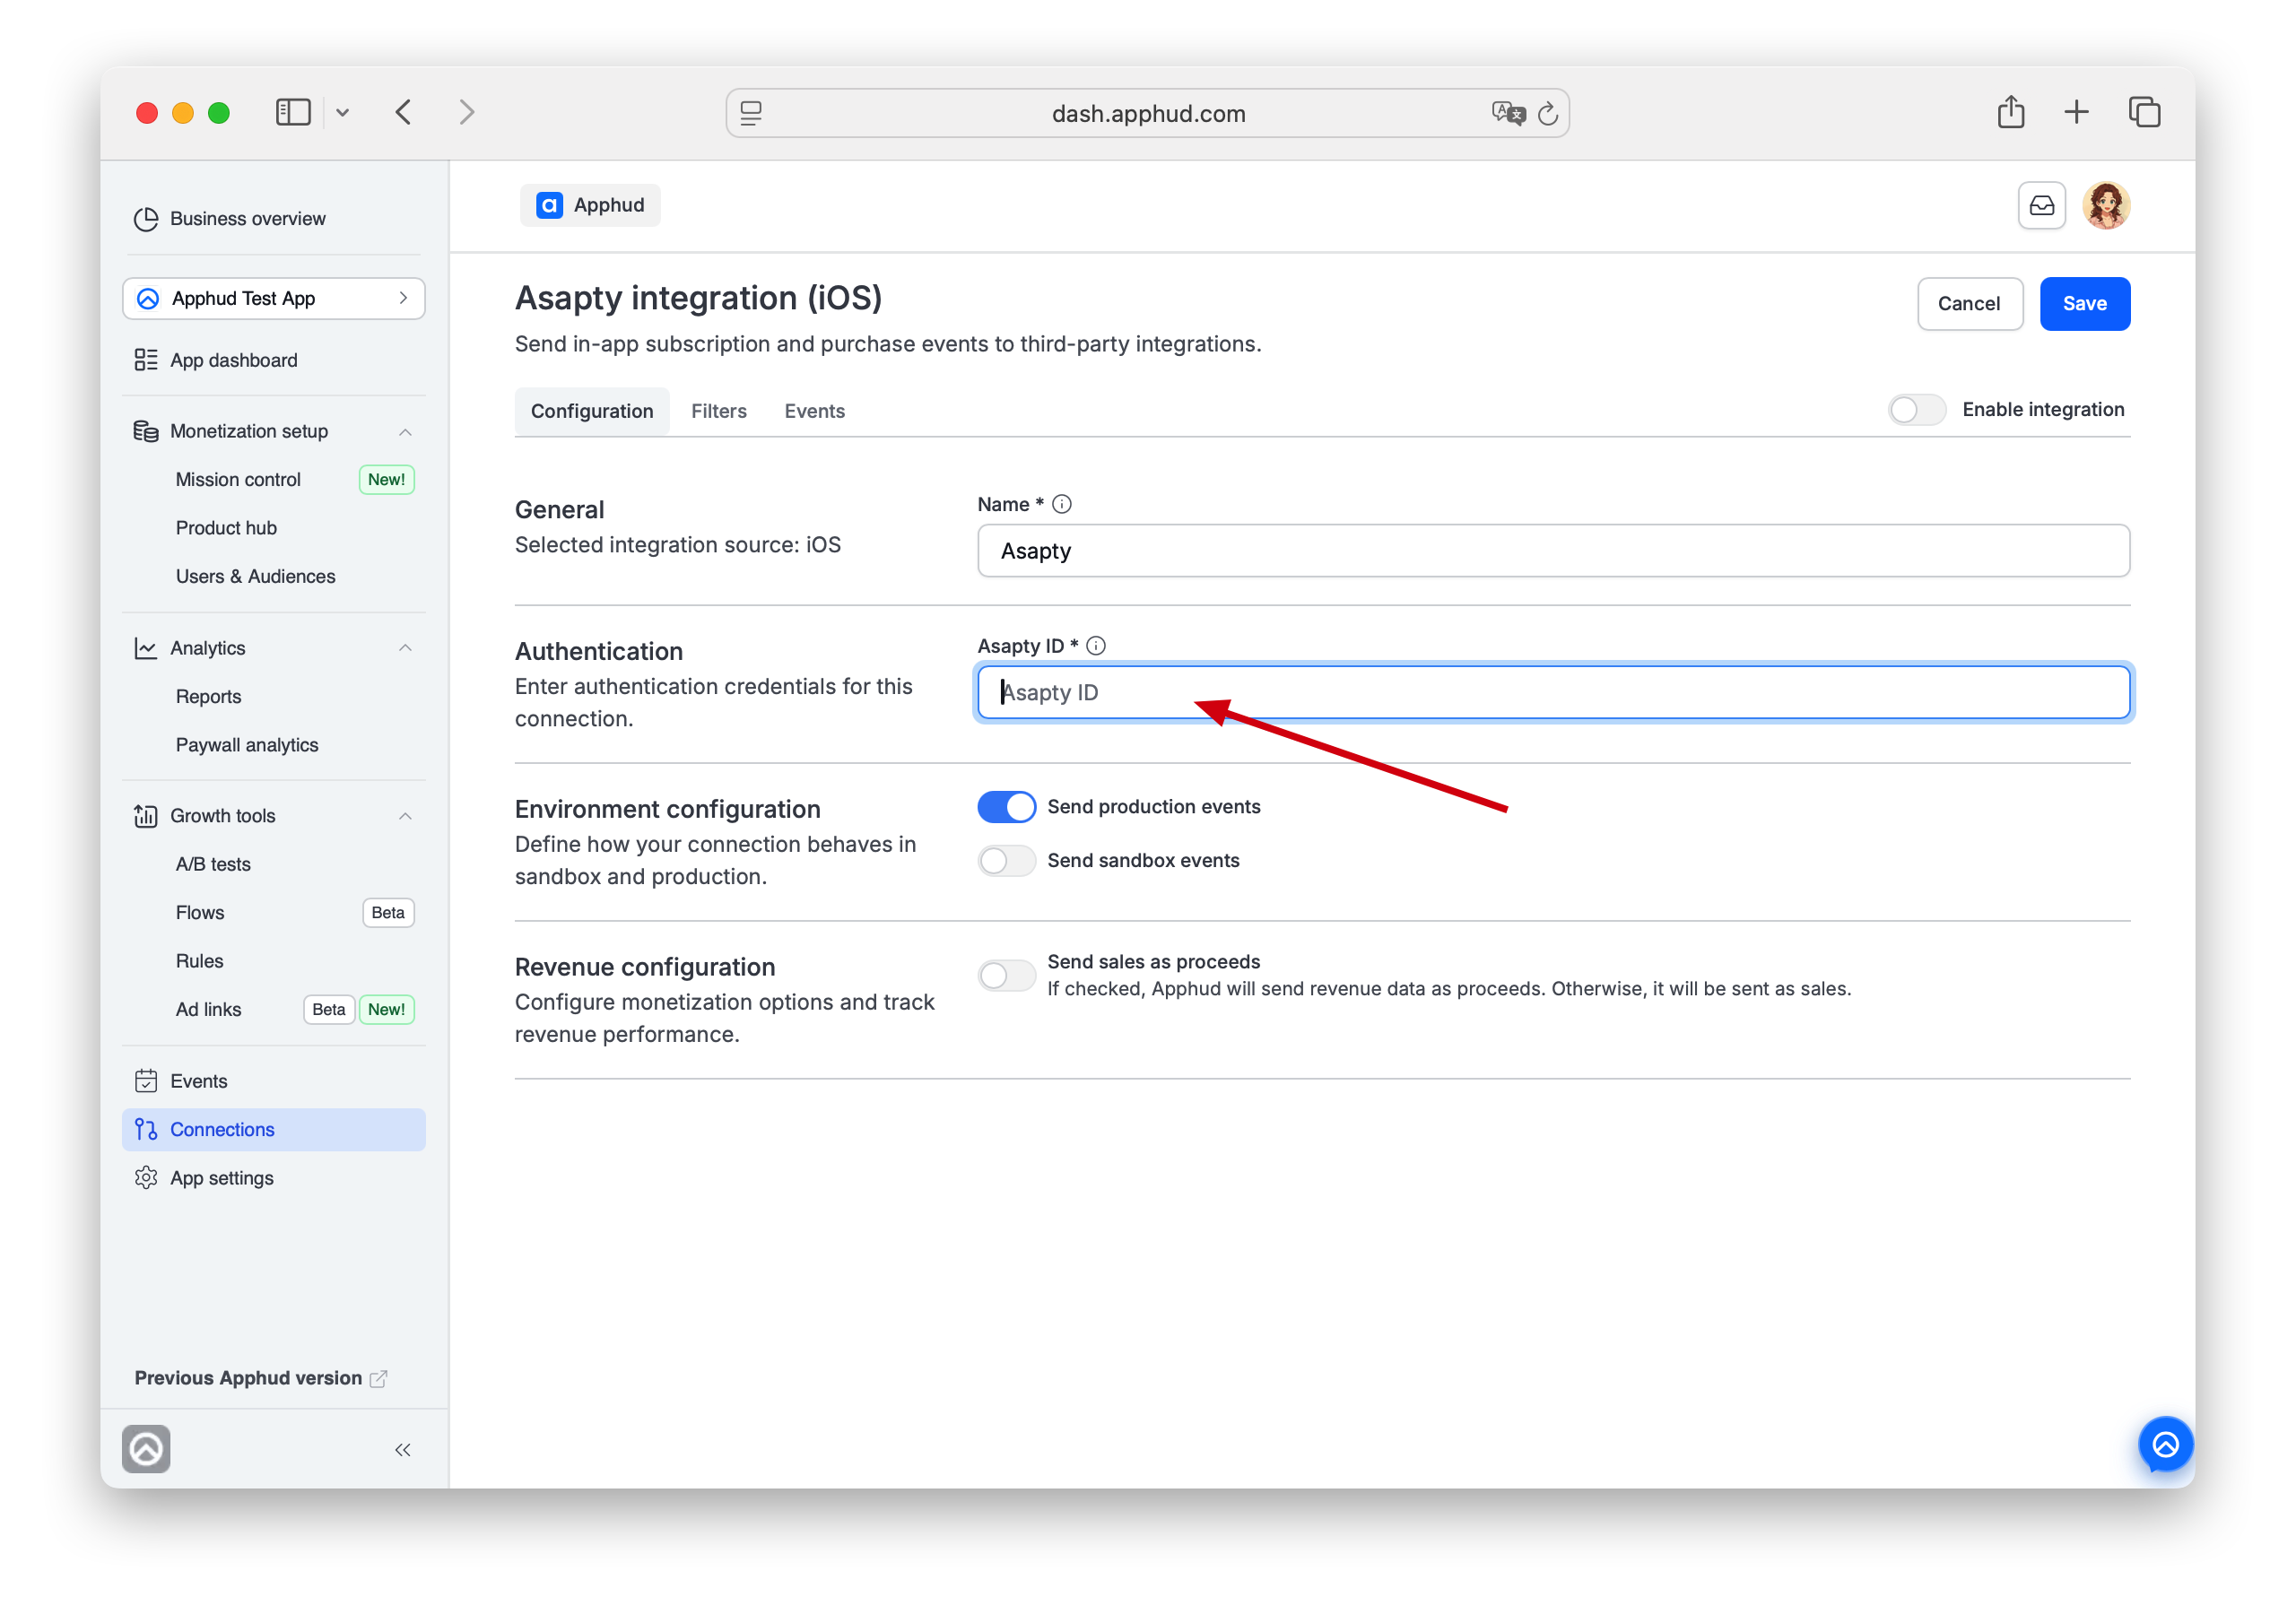The image size is (2296, 1623).
Task: Collapse sidebar with double-chevron icon
Action: (402, 1449)
